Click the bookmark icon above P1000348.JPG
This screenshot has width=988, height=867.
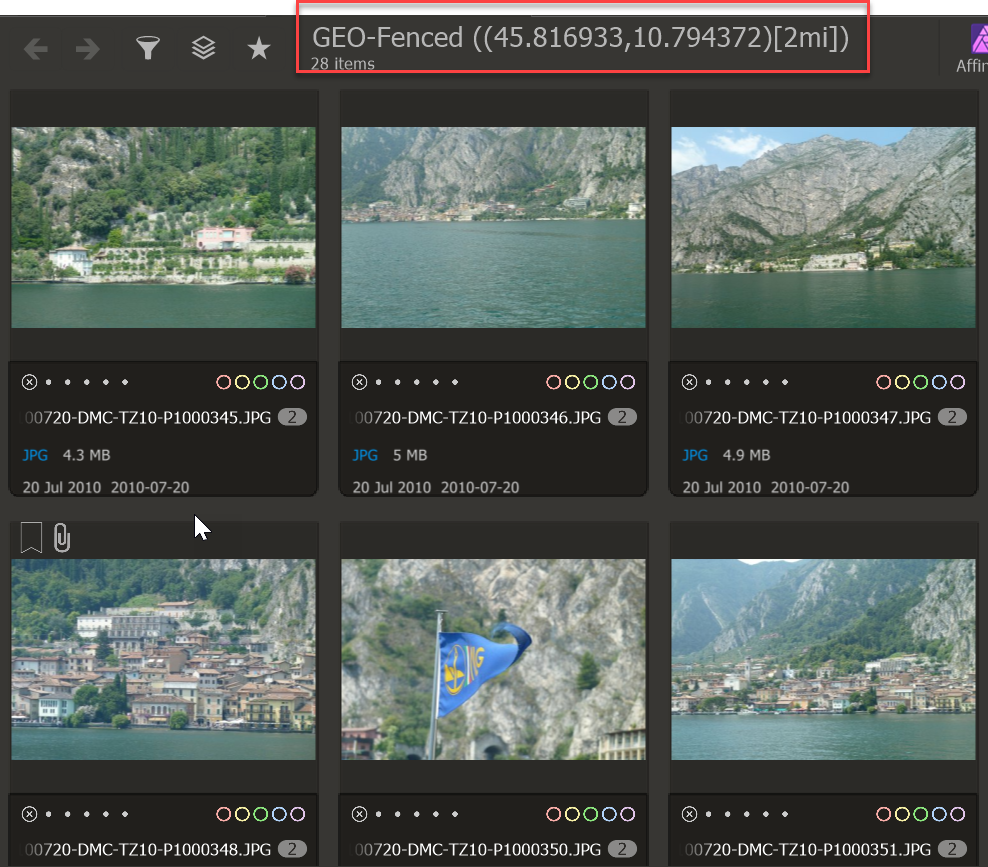32,537
